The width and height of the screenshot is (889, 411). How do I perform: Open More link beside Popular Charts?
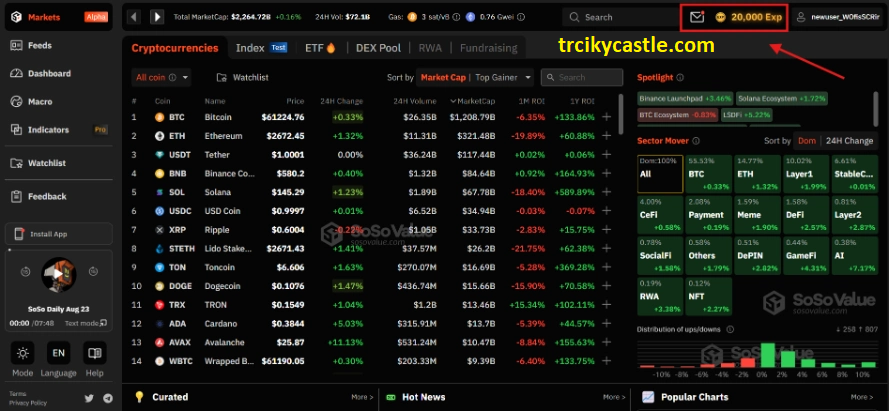coord(862,397)
